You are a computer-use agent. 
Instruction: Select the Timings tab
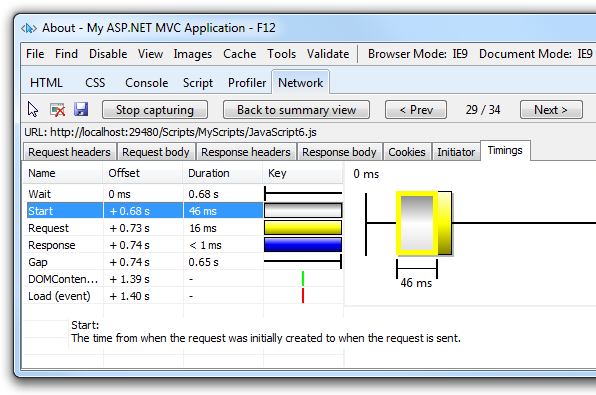click(x=505, y=151)
